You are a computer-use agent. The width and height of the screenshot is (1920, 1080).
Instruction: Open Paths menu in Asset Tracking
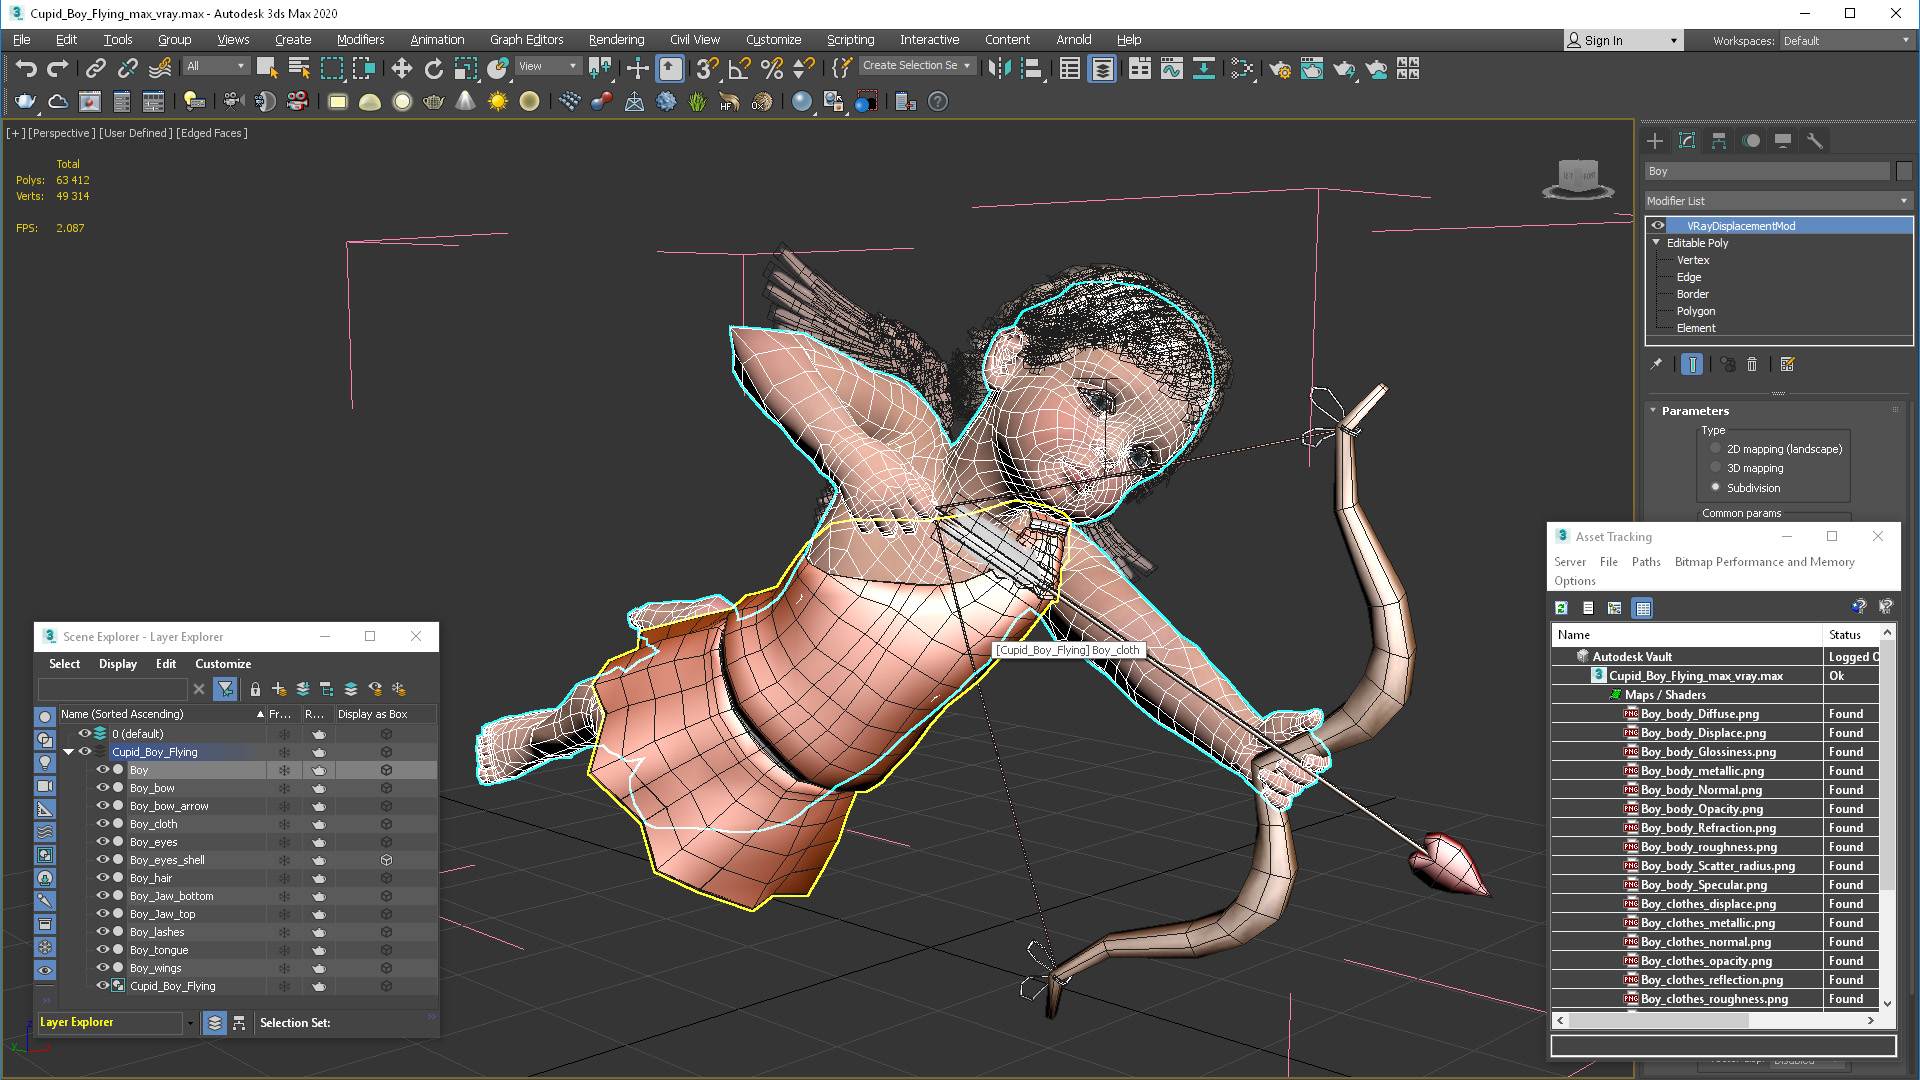point(1646,562)
